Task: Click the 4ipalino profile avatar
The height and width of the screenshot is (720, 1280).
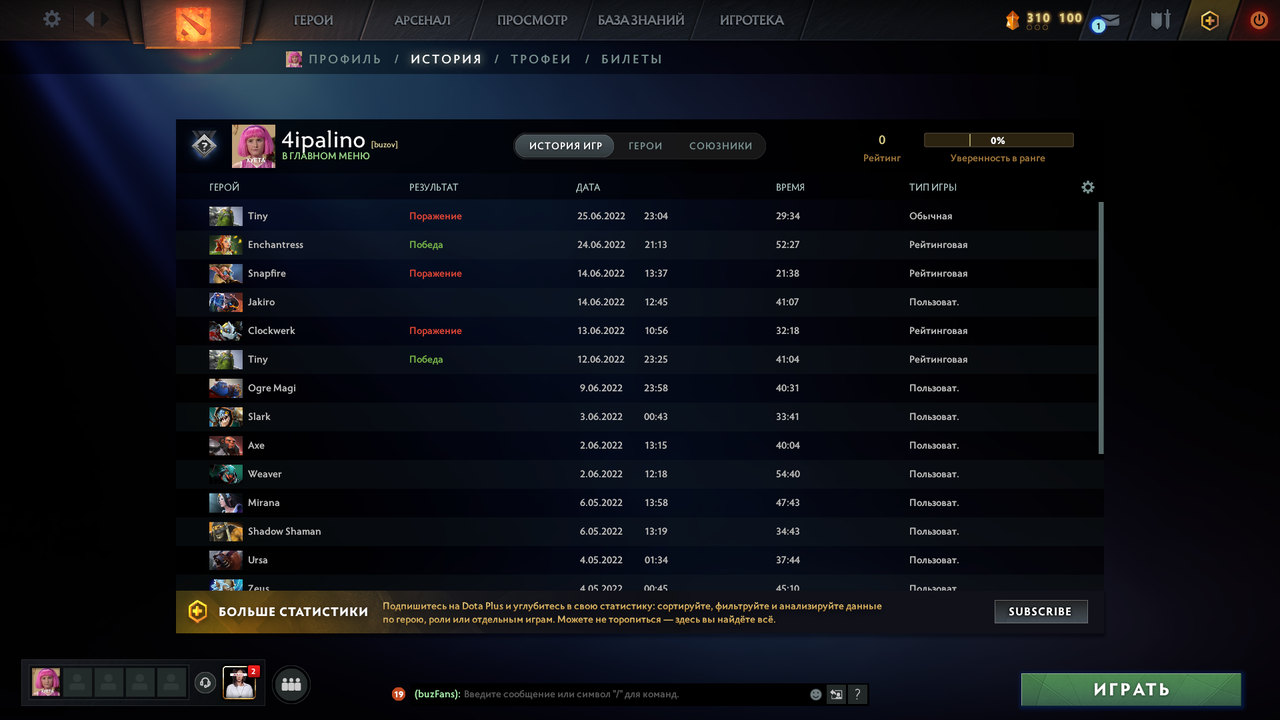Action: [x=254, y=146]
